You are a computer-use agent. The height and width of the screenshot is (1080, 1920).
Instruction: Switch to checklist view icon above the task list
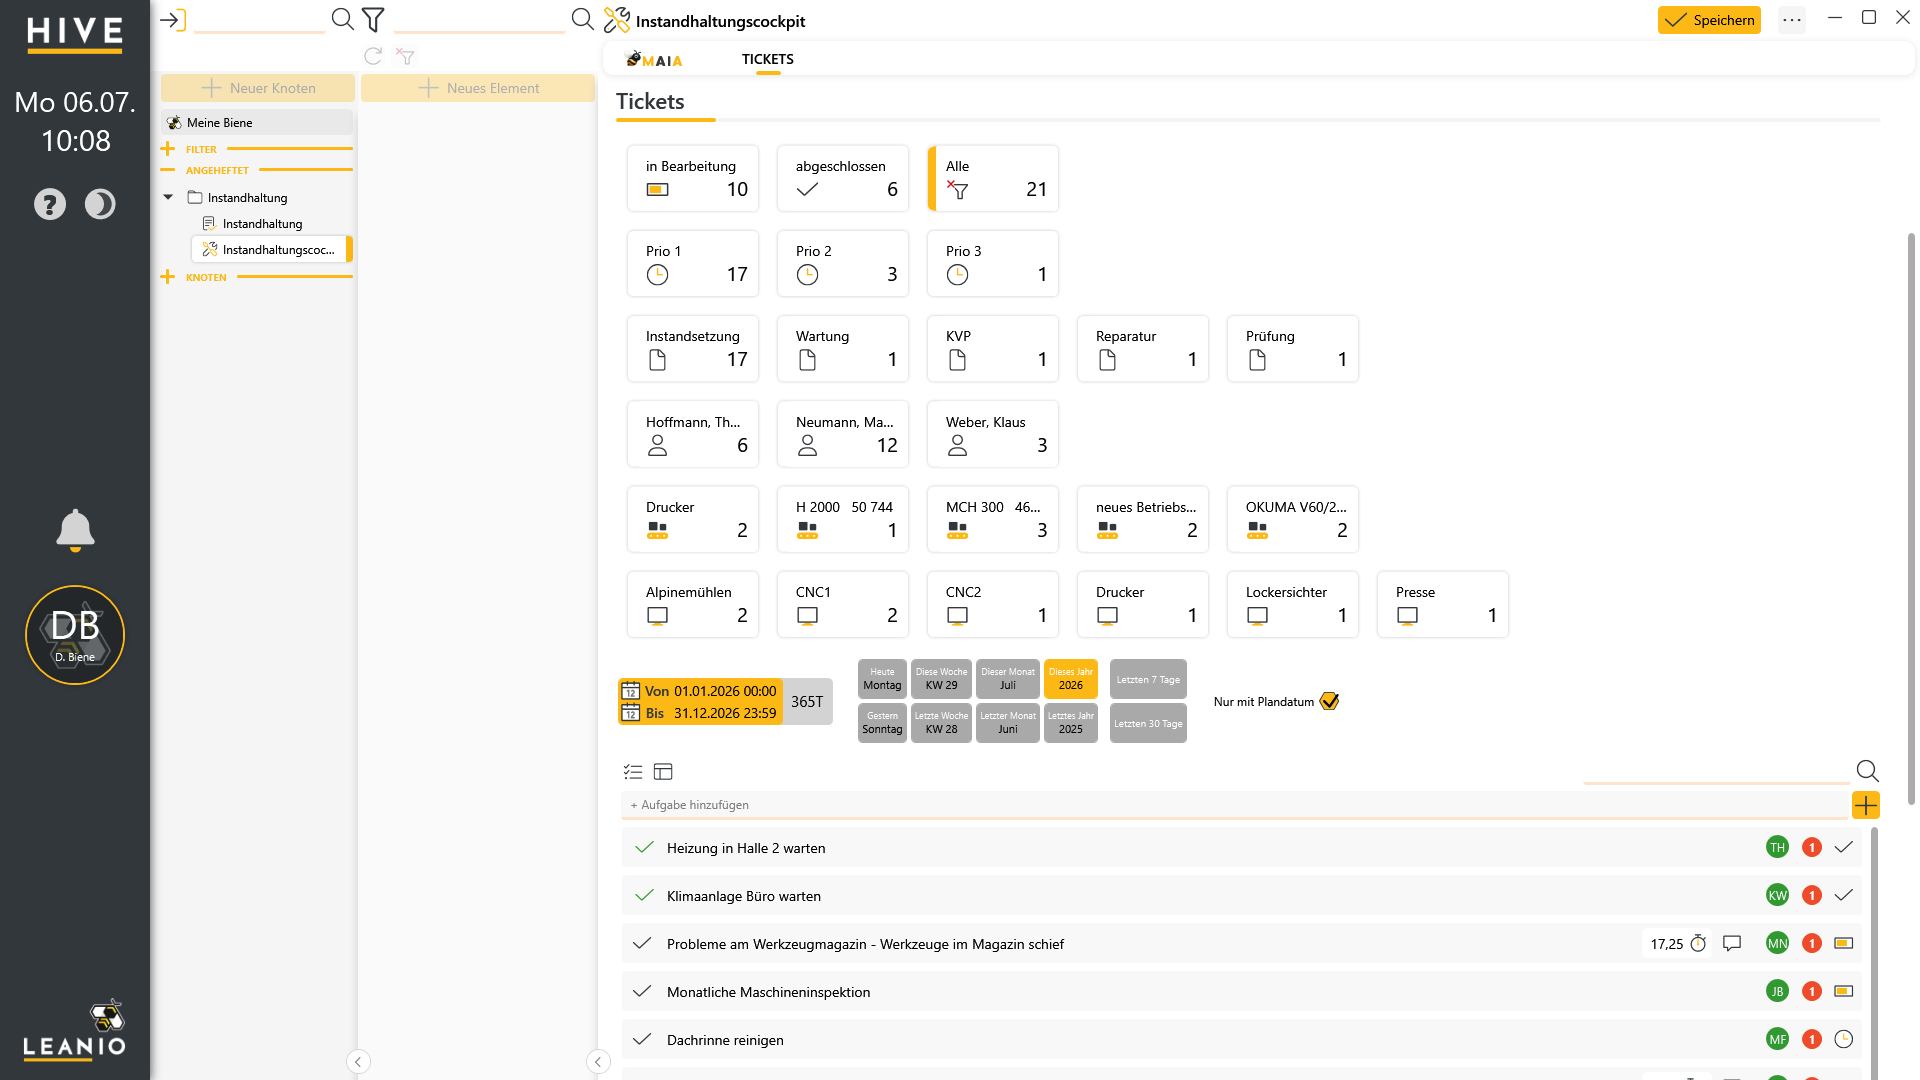[x=633, y=771]
